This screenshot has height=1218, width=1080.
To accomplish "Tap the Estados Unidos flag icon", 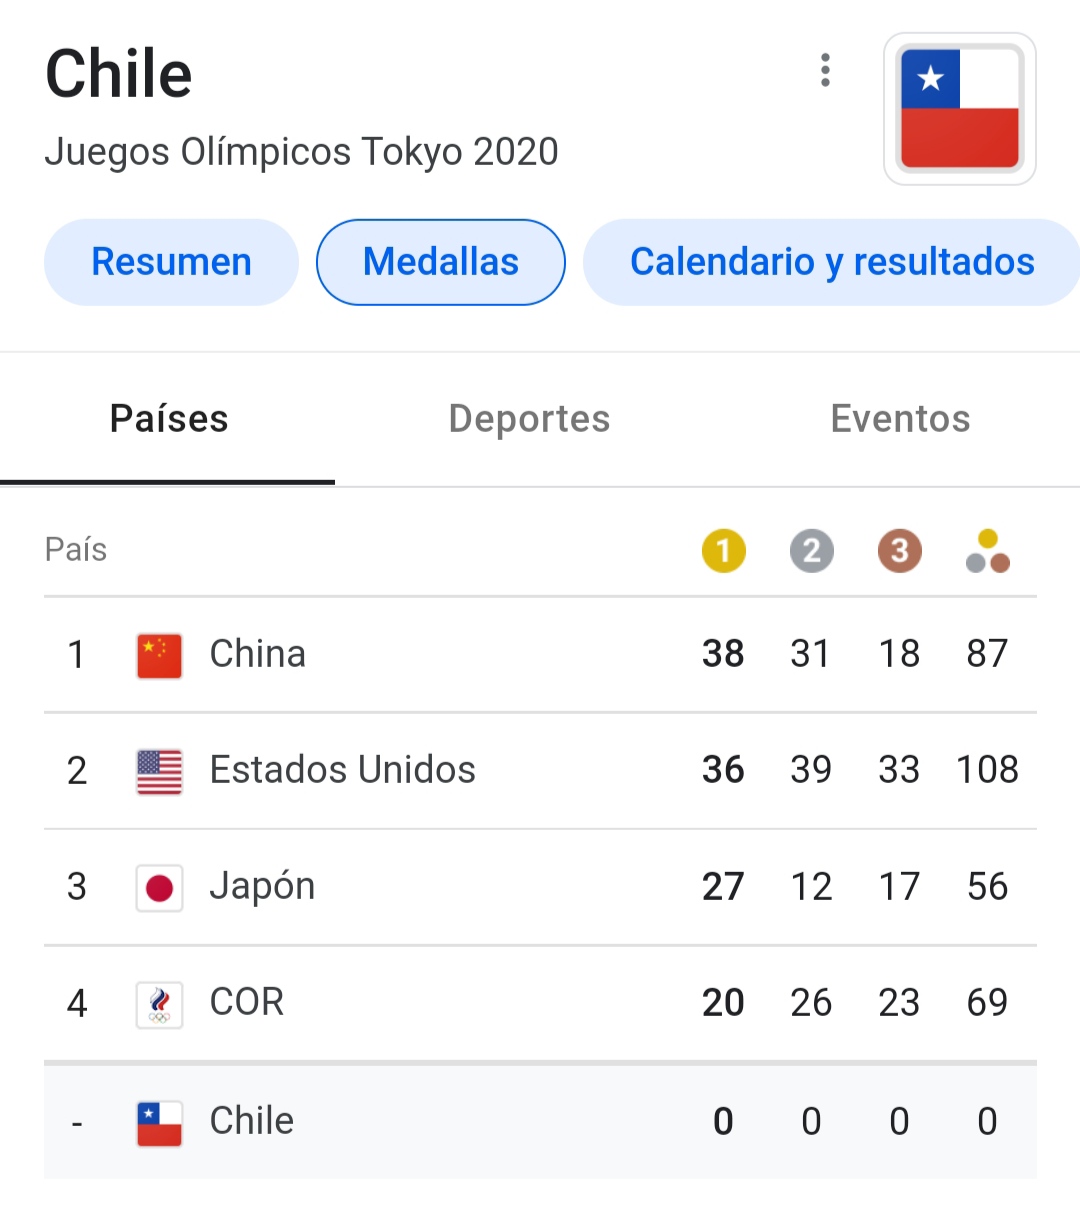I will (x=159, y=772).
